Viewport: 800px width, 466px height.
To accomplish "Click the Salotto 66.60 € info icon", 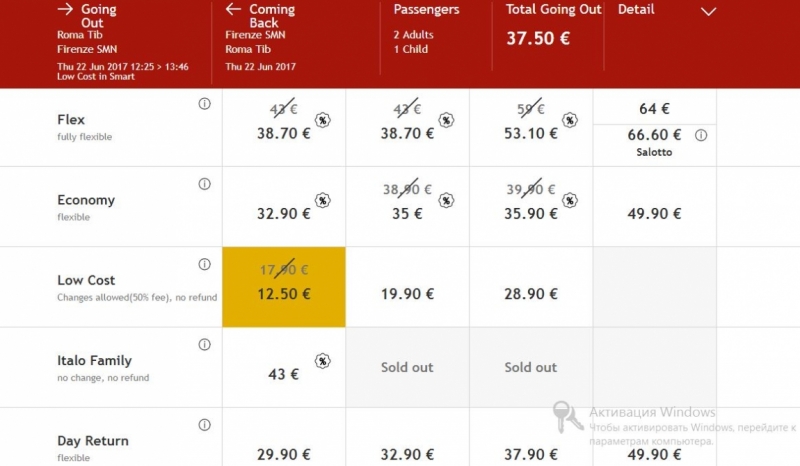I will 701,135.
